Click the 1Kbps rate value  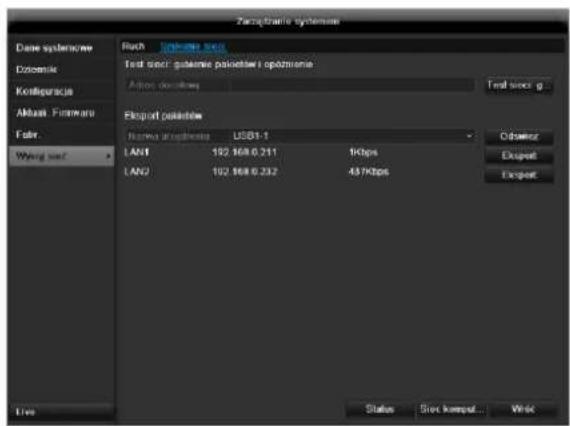coord(363,152)
